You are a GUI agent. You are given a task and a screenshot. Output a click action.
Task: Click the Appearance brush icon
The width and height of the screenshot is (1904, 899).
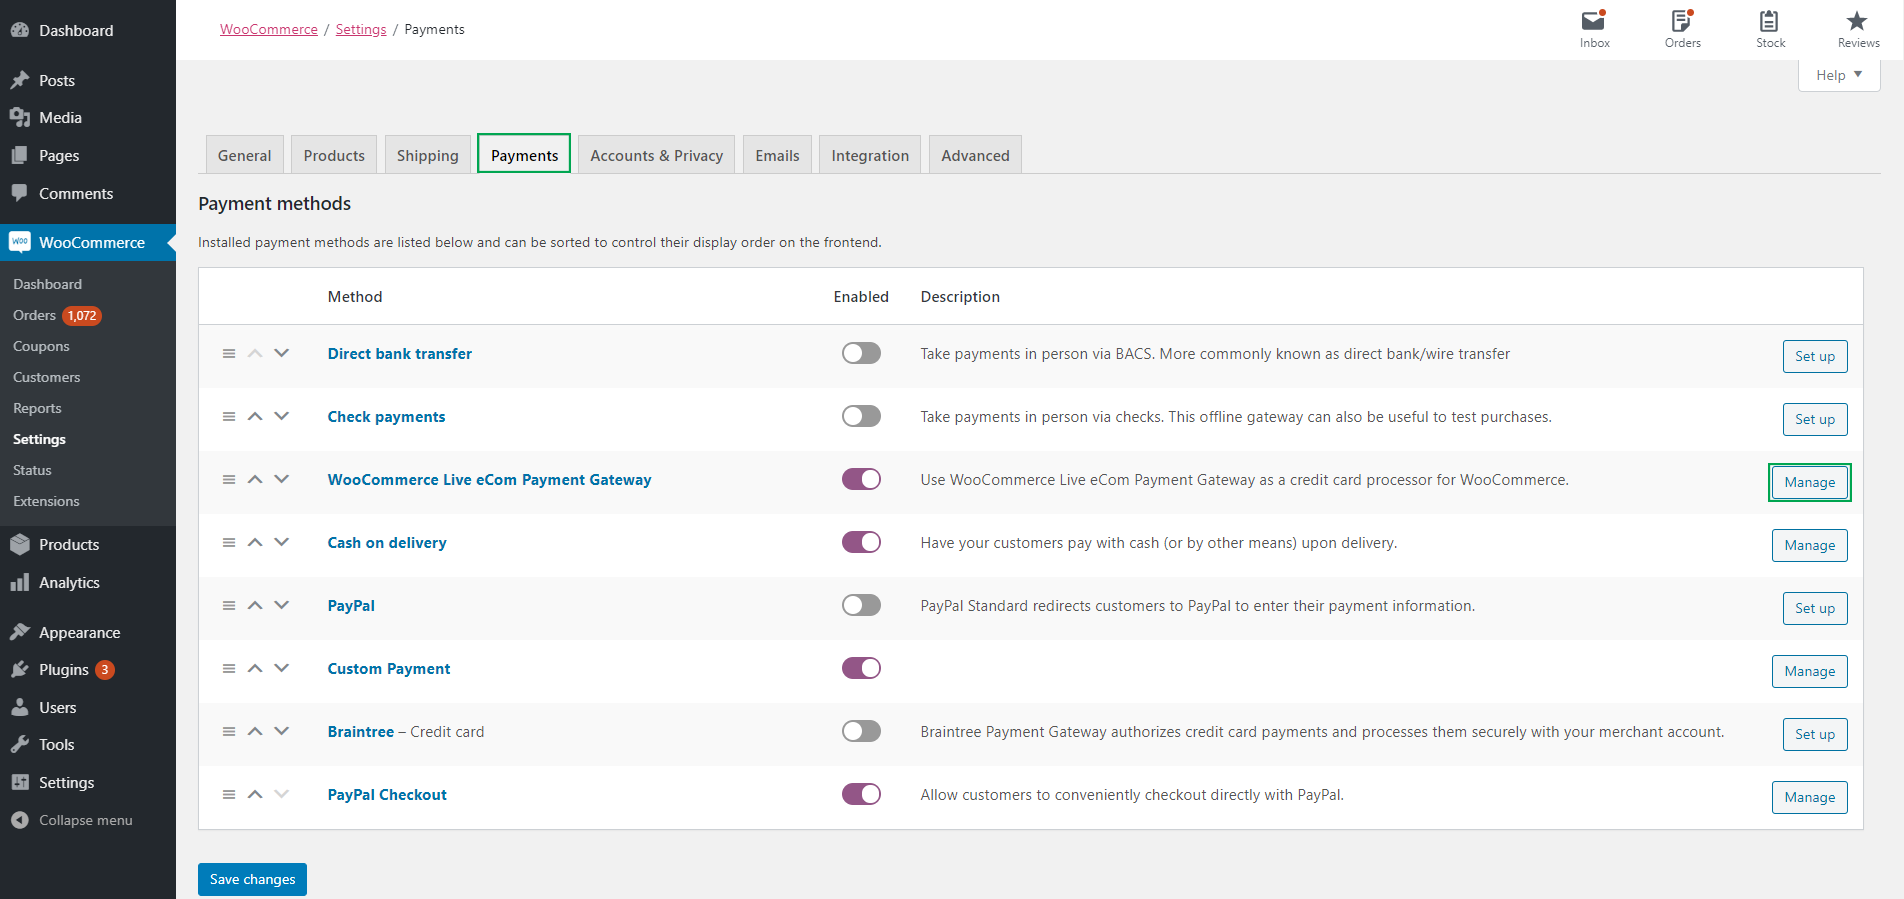point(20,632)
